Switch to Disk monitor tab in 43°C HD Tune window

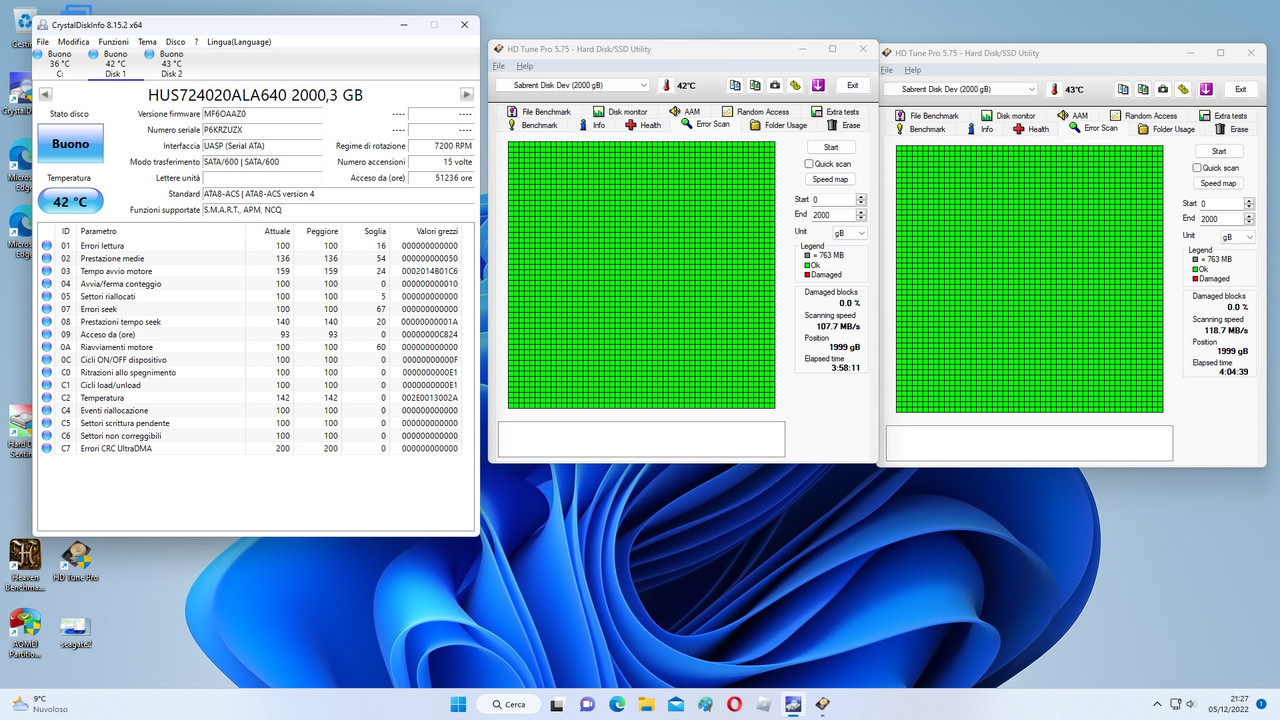pyautogui.click(x=1007, y=116)
